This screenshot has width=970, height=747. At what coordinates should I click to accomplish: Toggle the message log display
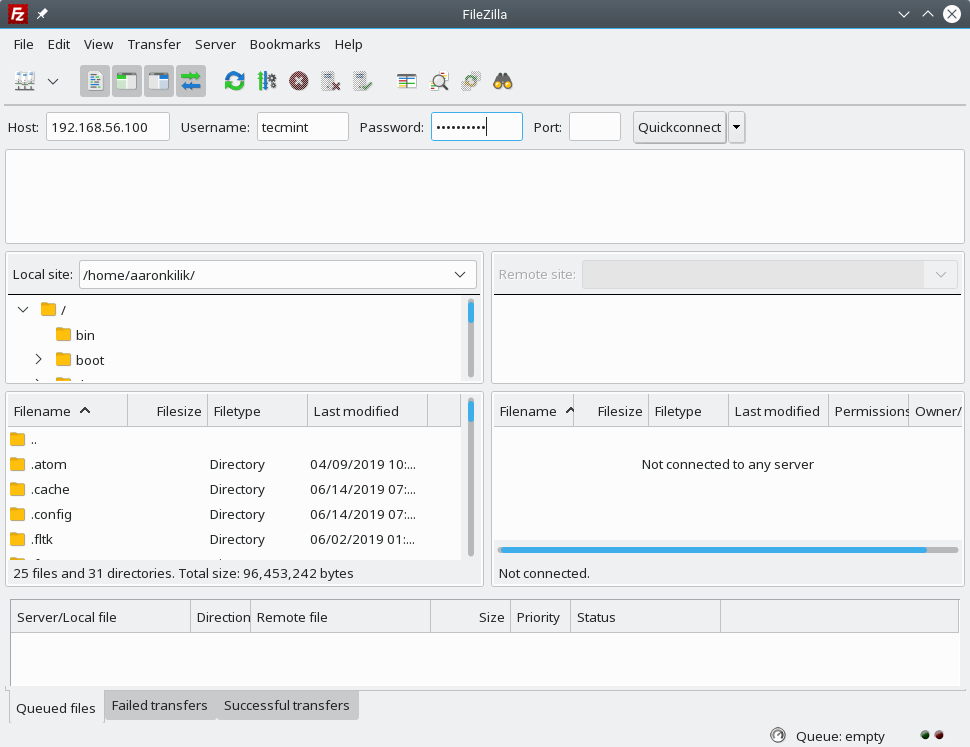95,81
